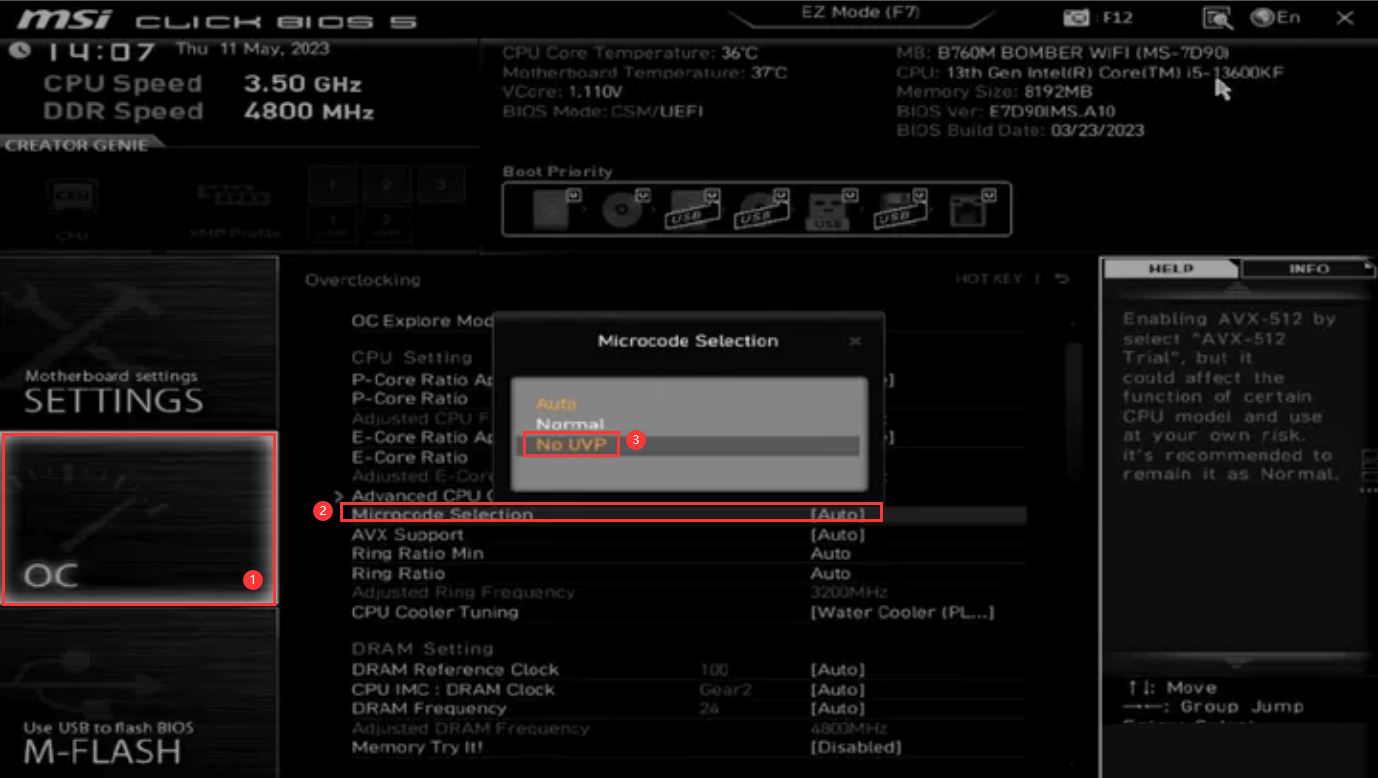Change language via the En globe icon
Image resolution: width=1378 pixels, height=778 pixels.
coord(1276,18)
